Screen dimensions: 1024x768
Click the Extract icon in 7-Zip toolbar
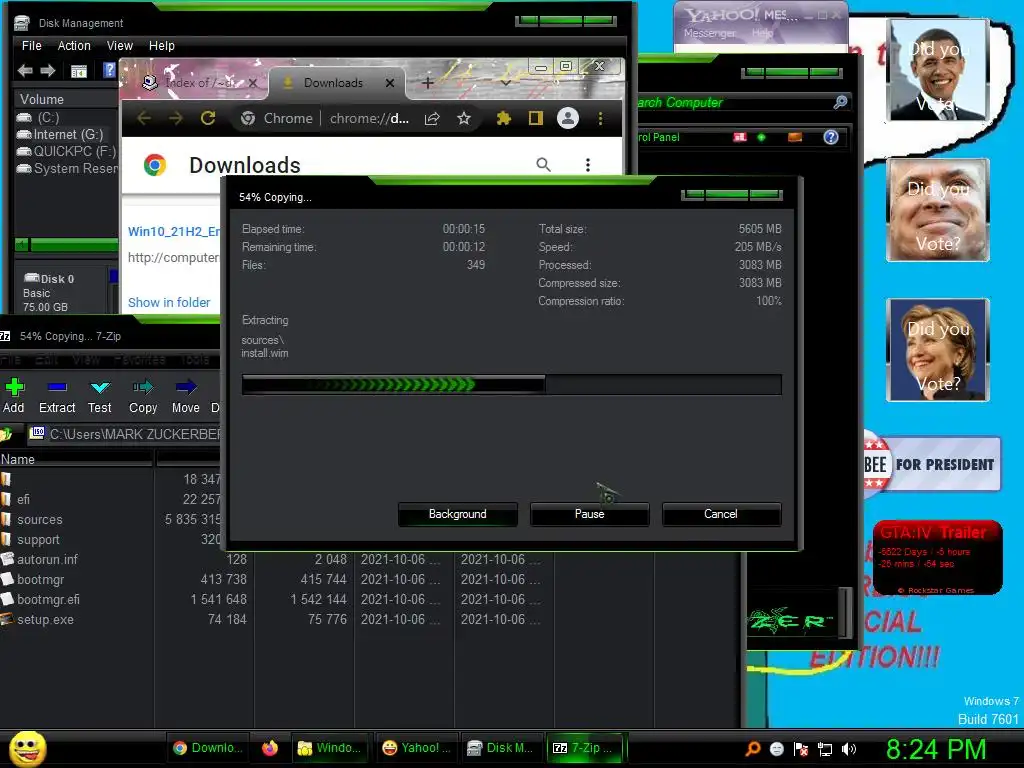57,396
